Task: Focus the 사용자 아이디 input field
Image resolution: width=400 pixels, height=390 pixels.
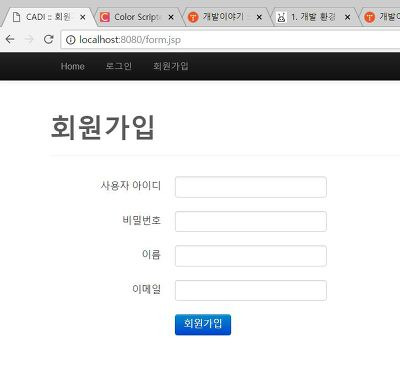Action: 251,187
